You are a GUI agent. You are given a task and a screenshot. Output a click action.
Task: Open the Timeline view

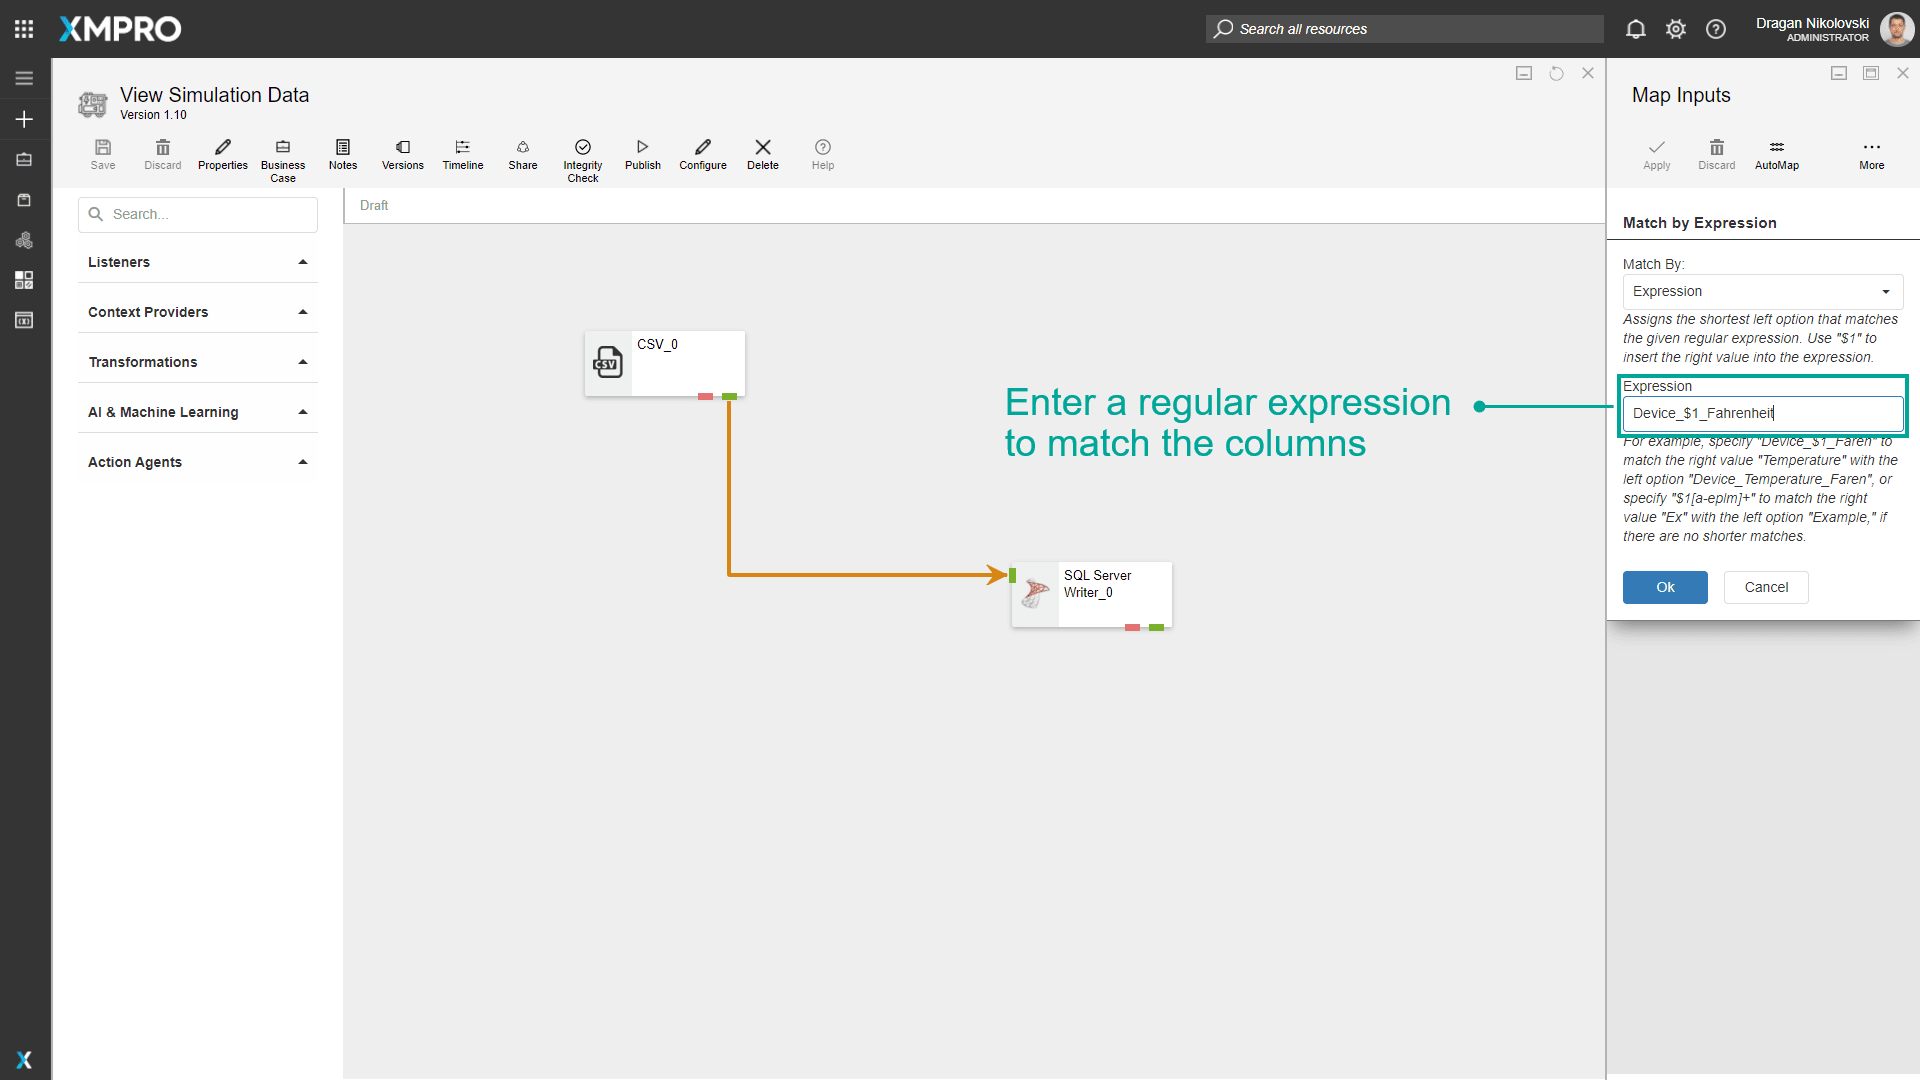[x=463, y=148]
